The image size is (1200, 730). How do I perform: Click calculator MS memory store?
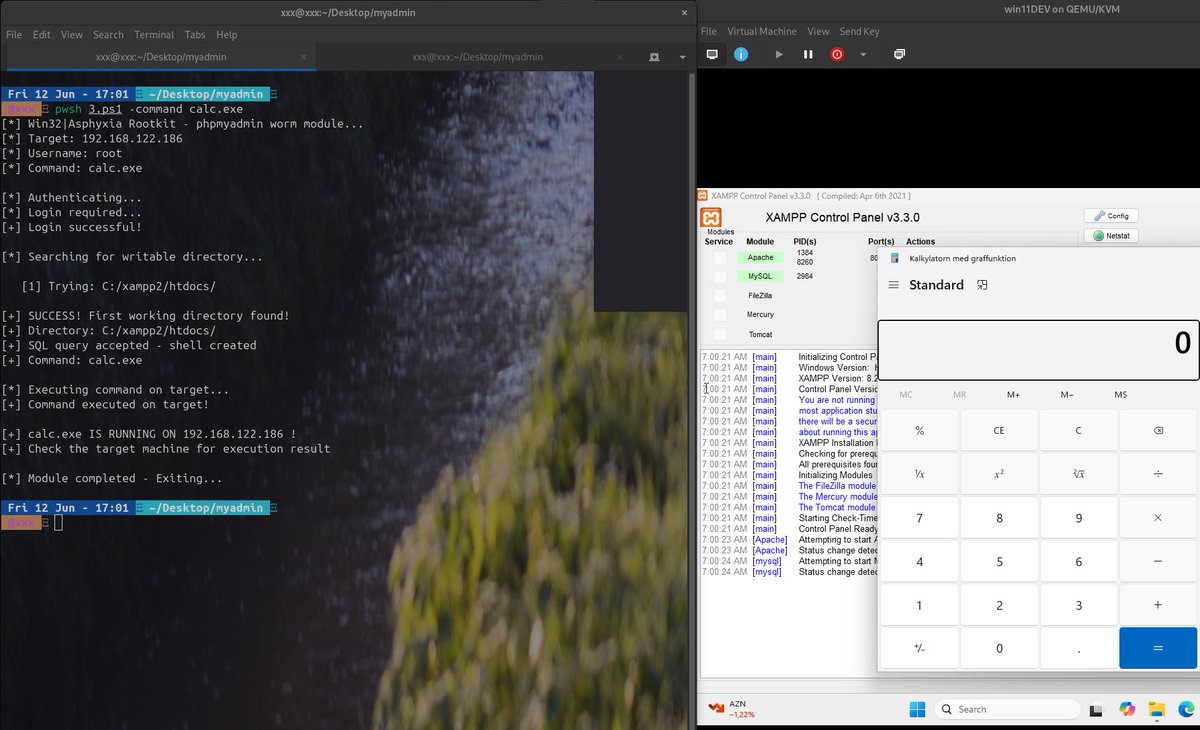[x=1120, y=395]
